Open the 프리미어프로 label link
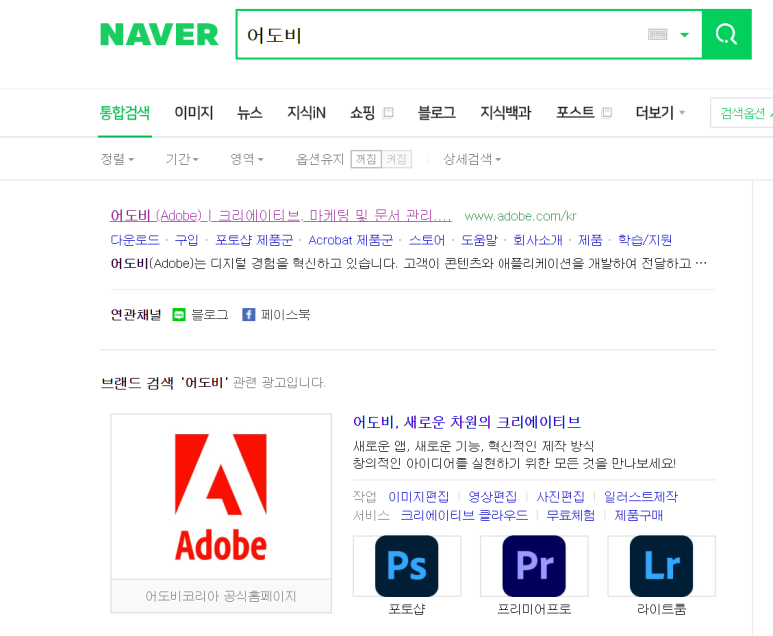This screenshot has width=773, height=636. tap(534, 609)
